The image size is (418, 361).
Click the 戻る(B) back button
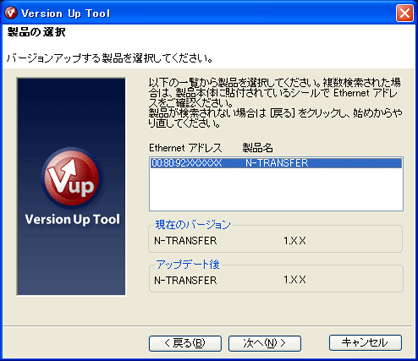185,343
